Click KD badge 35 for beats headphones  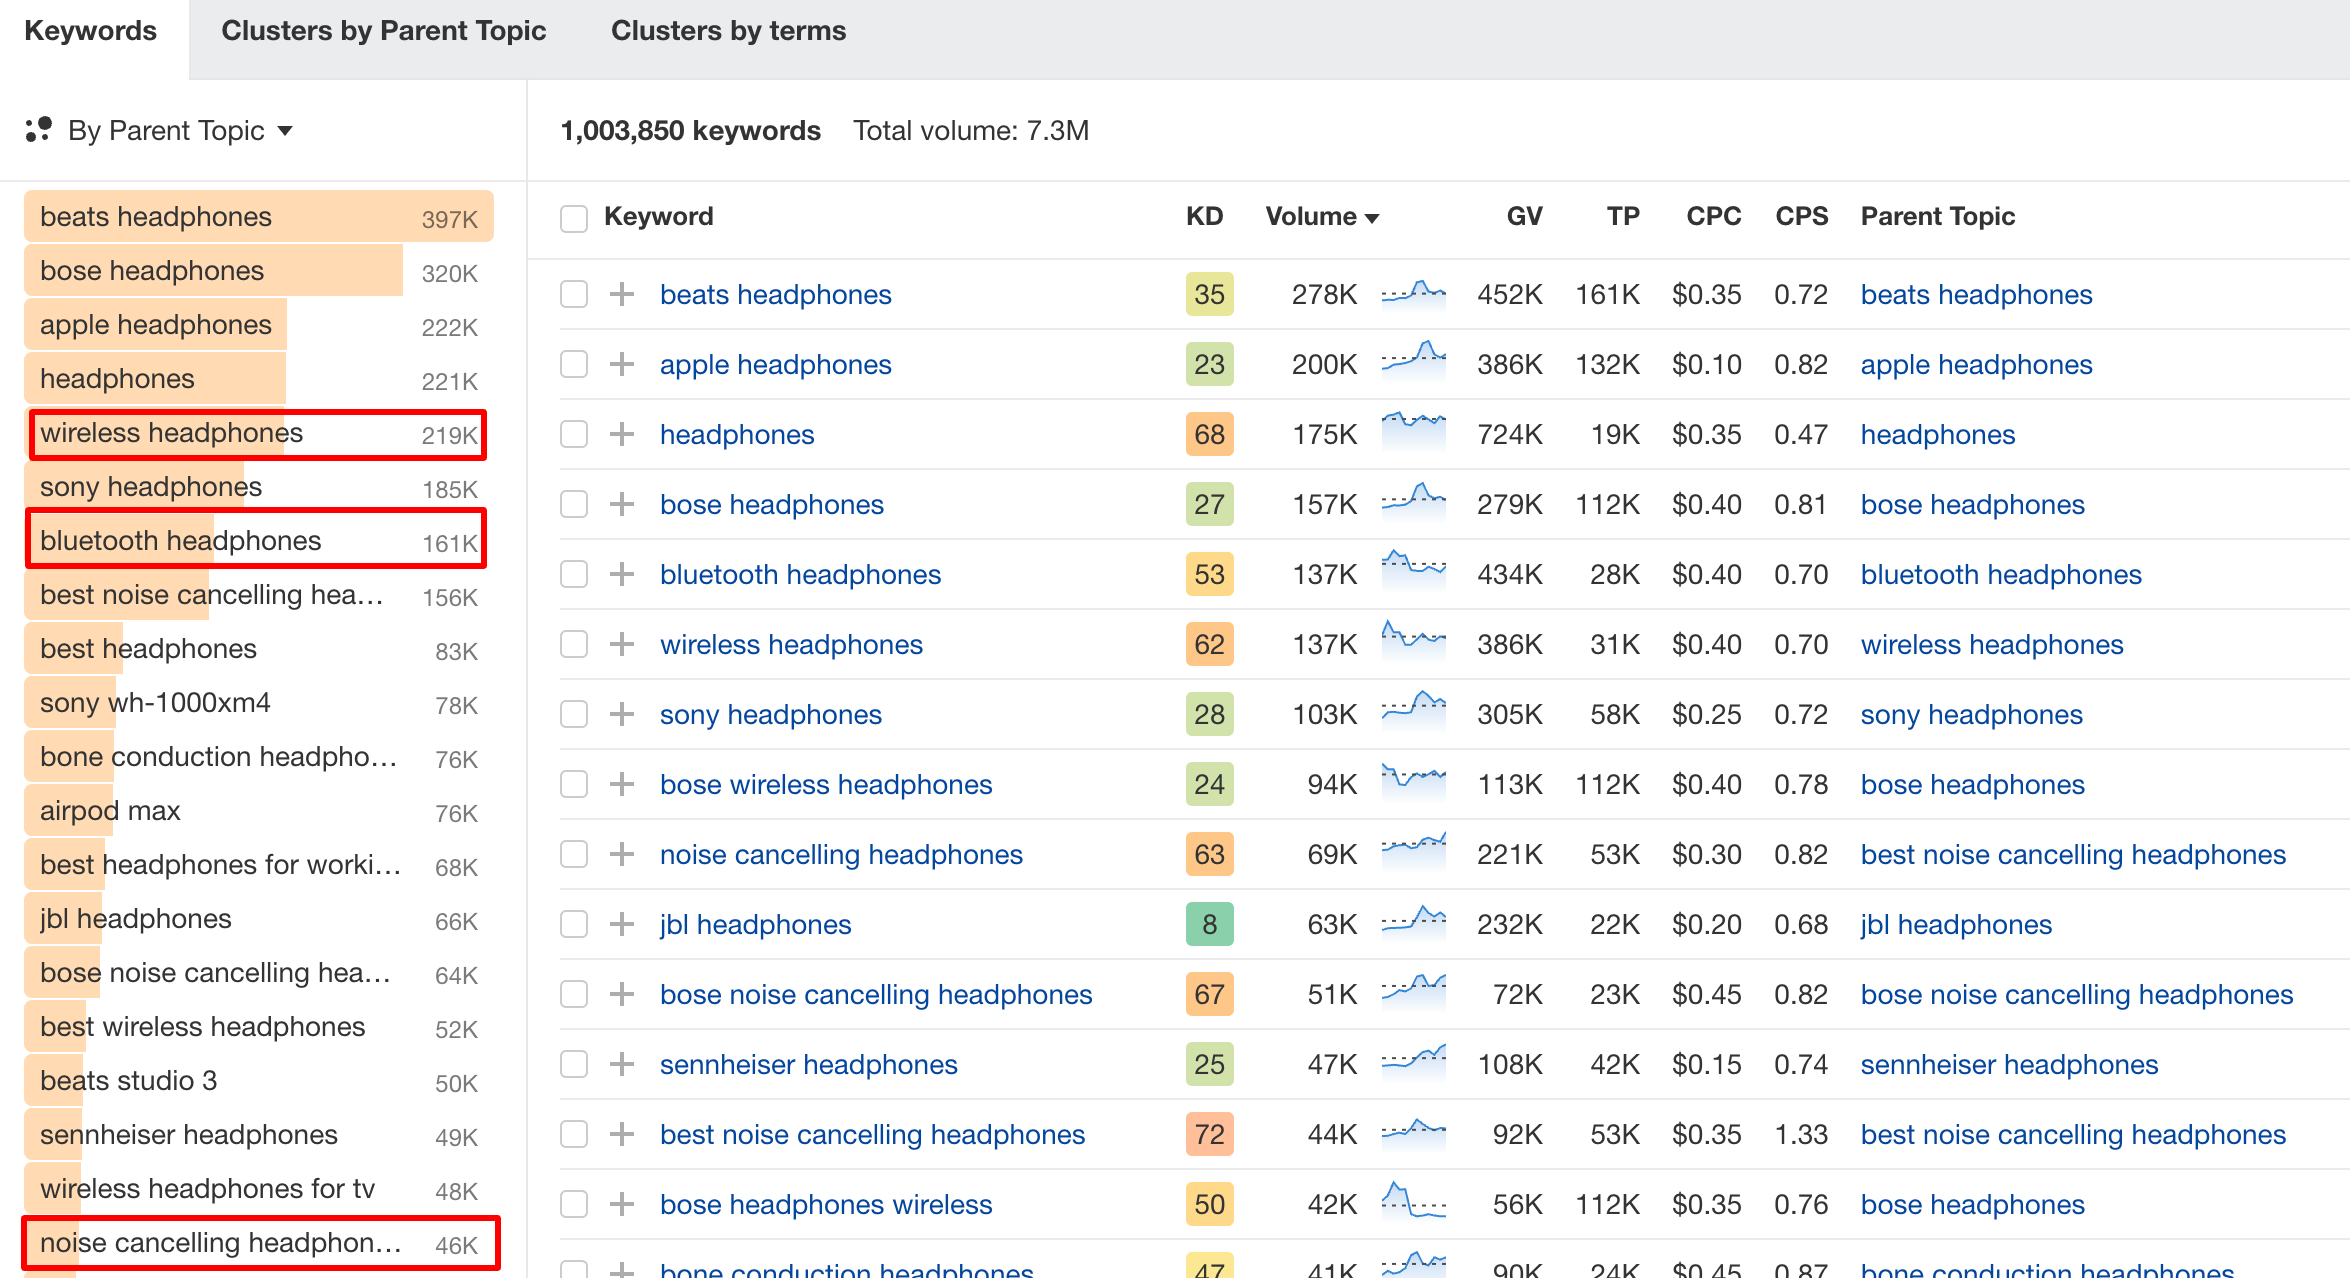coord(1209,294)
